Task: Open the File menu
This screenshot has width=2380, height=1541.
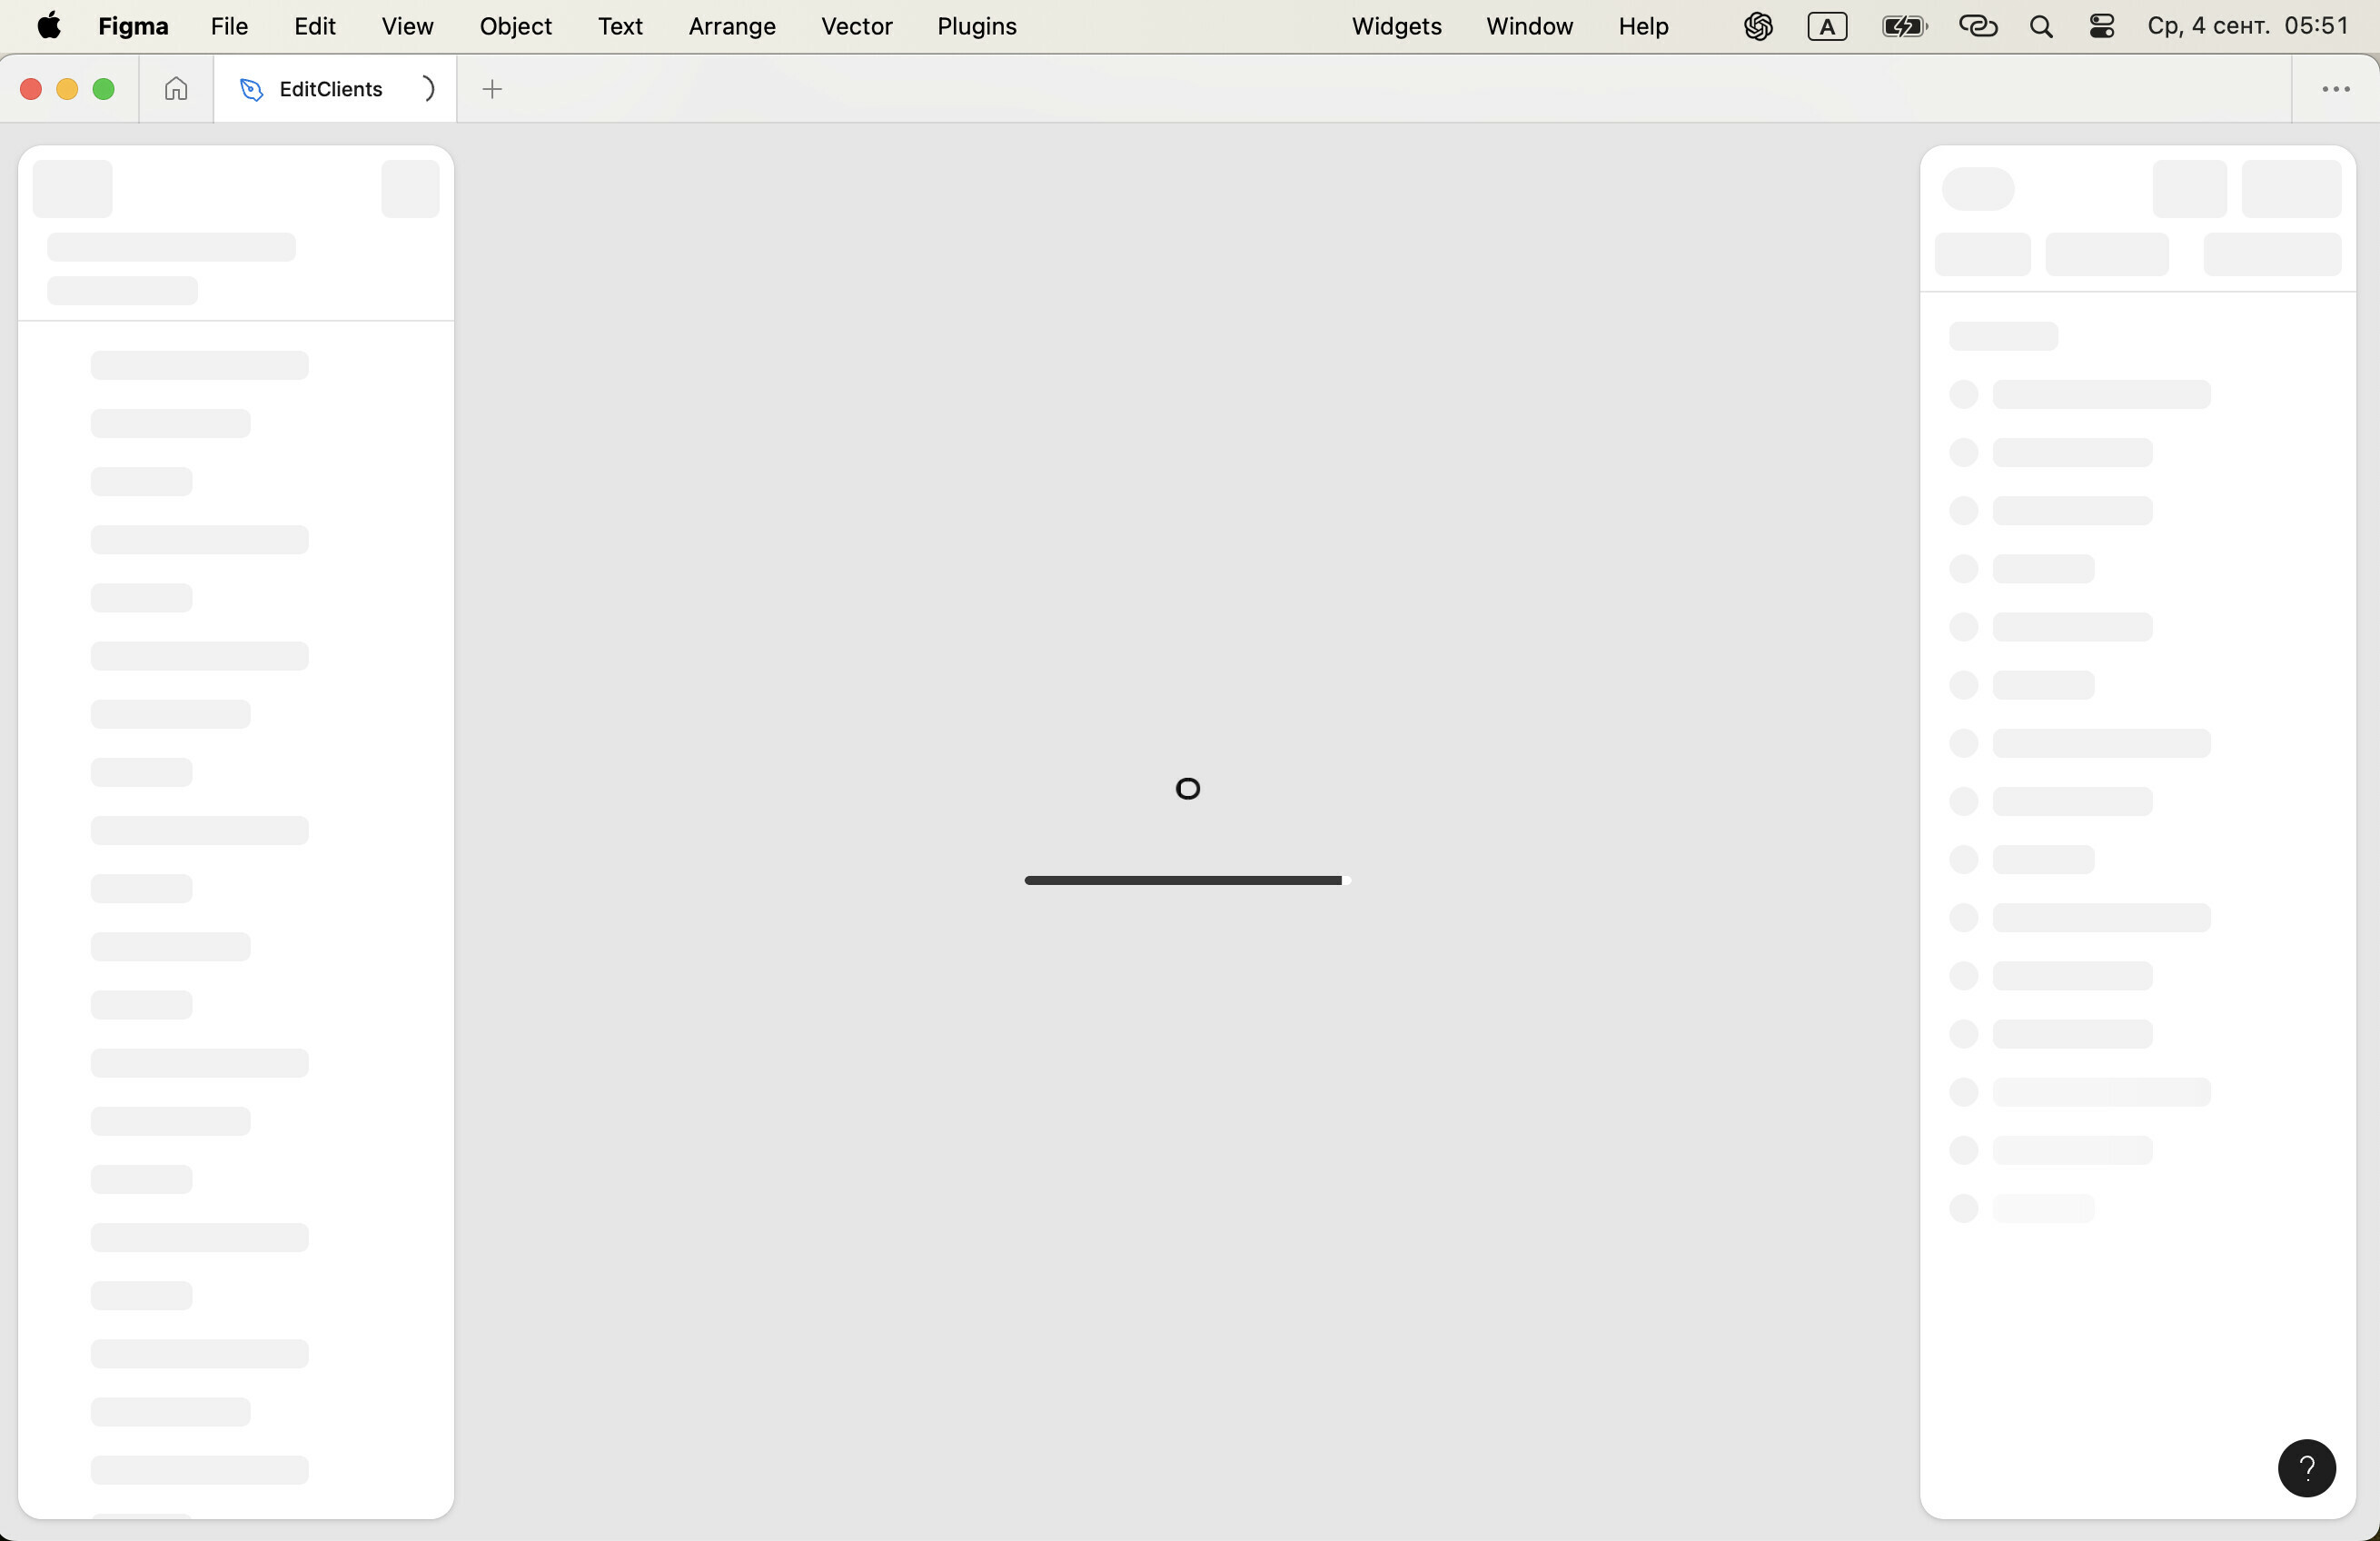Action: pos(229,26)
